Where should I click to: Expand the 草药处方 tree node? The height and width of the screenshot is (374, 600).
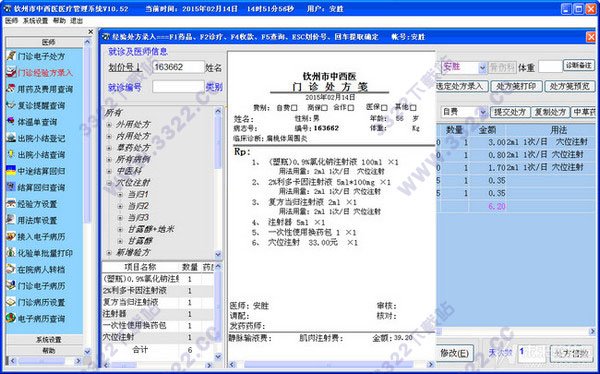(109, 148)
